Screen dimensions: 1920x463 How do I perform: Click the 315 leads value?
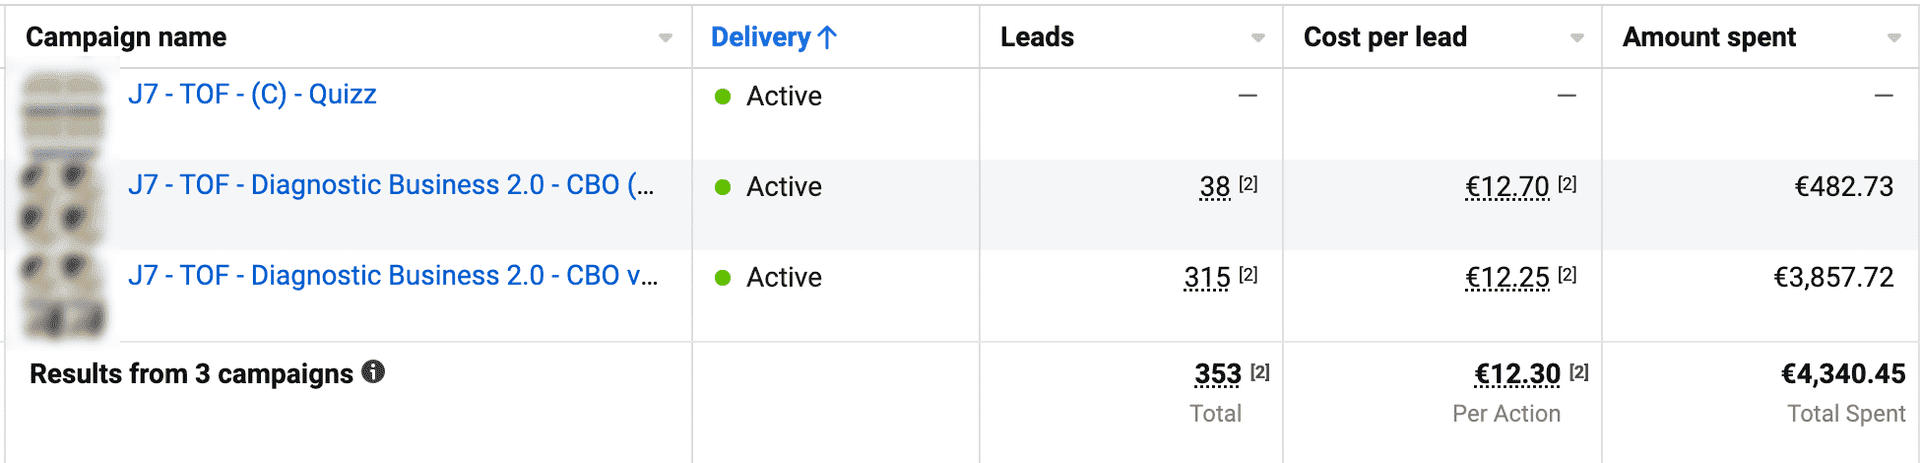(1207, 278)
